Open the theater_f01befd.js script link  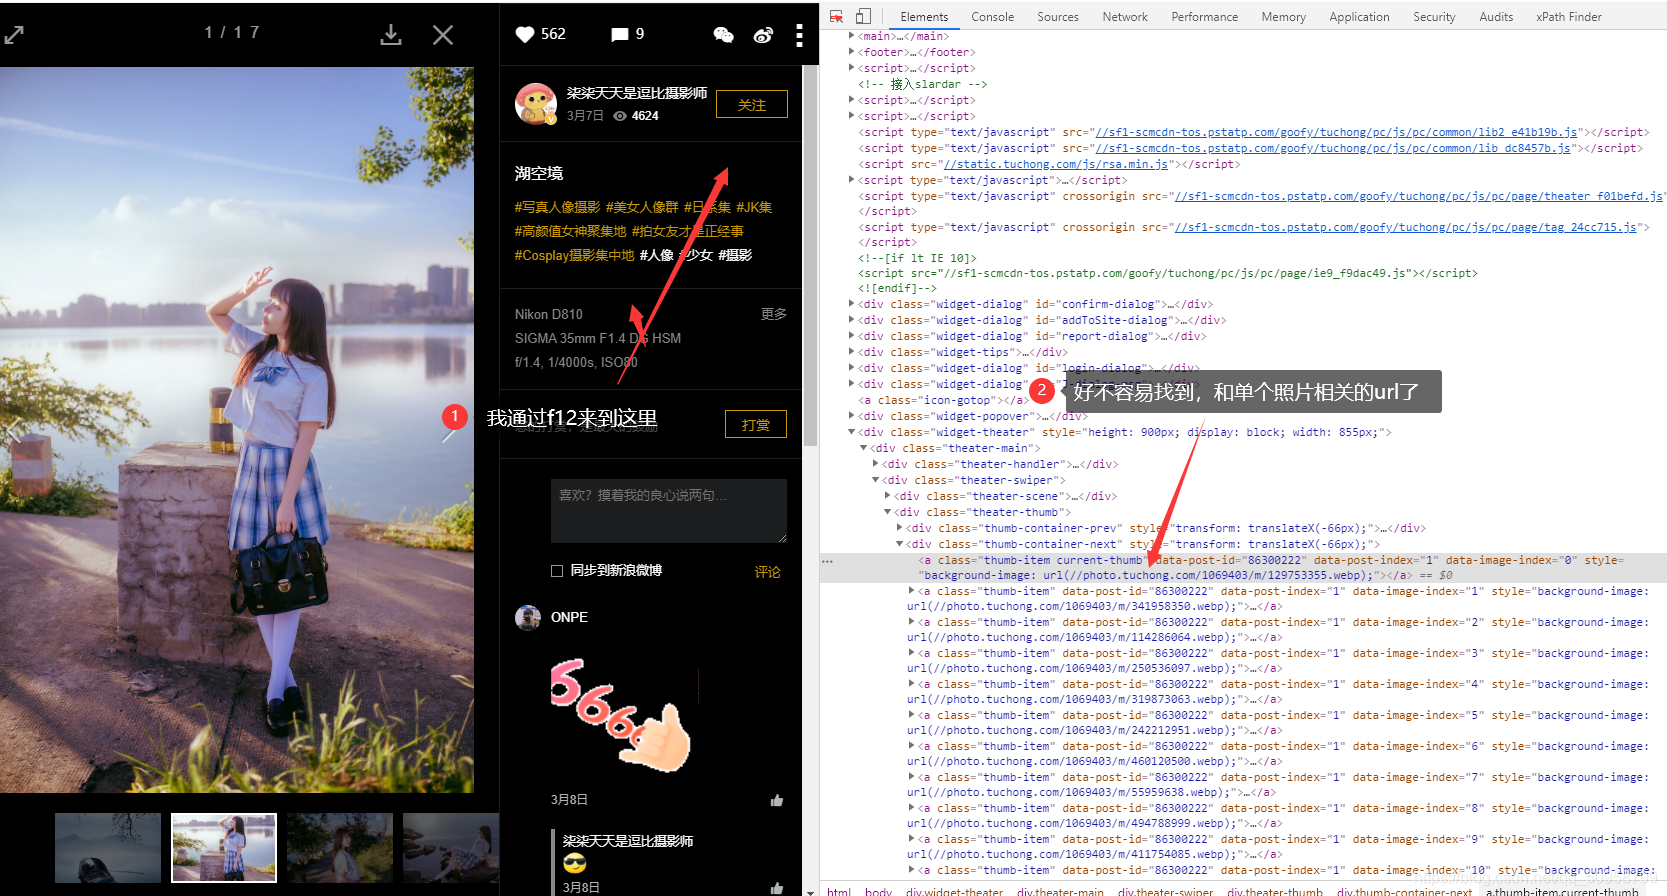tap(1418, 196)
